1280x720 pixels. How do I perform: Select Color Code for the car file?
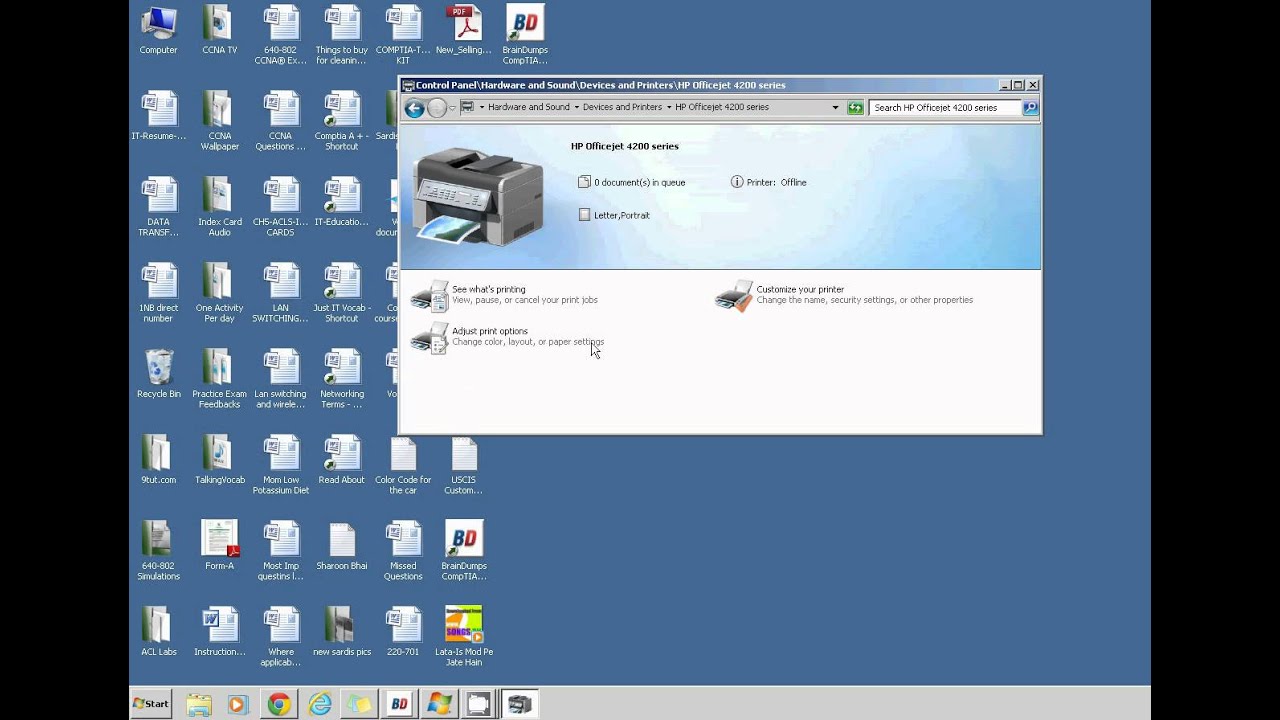[x=403, y=465]
